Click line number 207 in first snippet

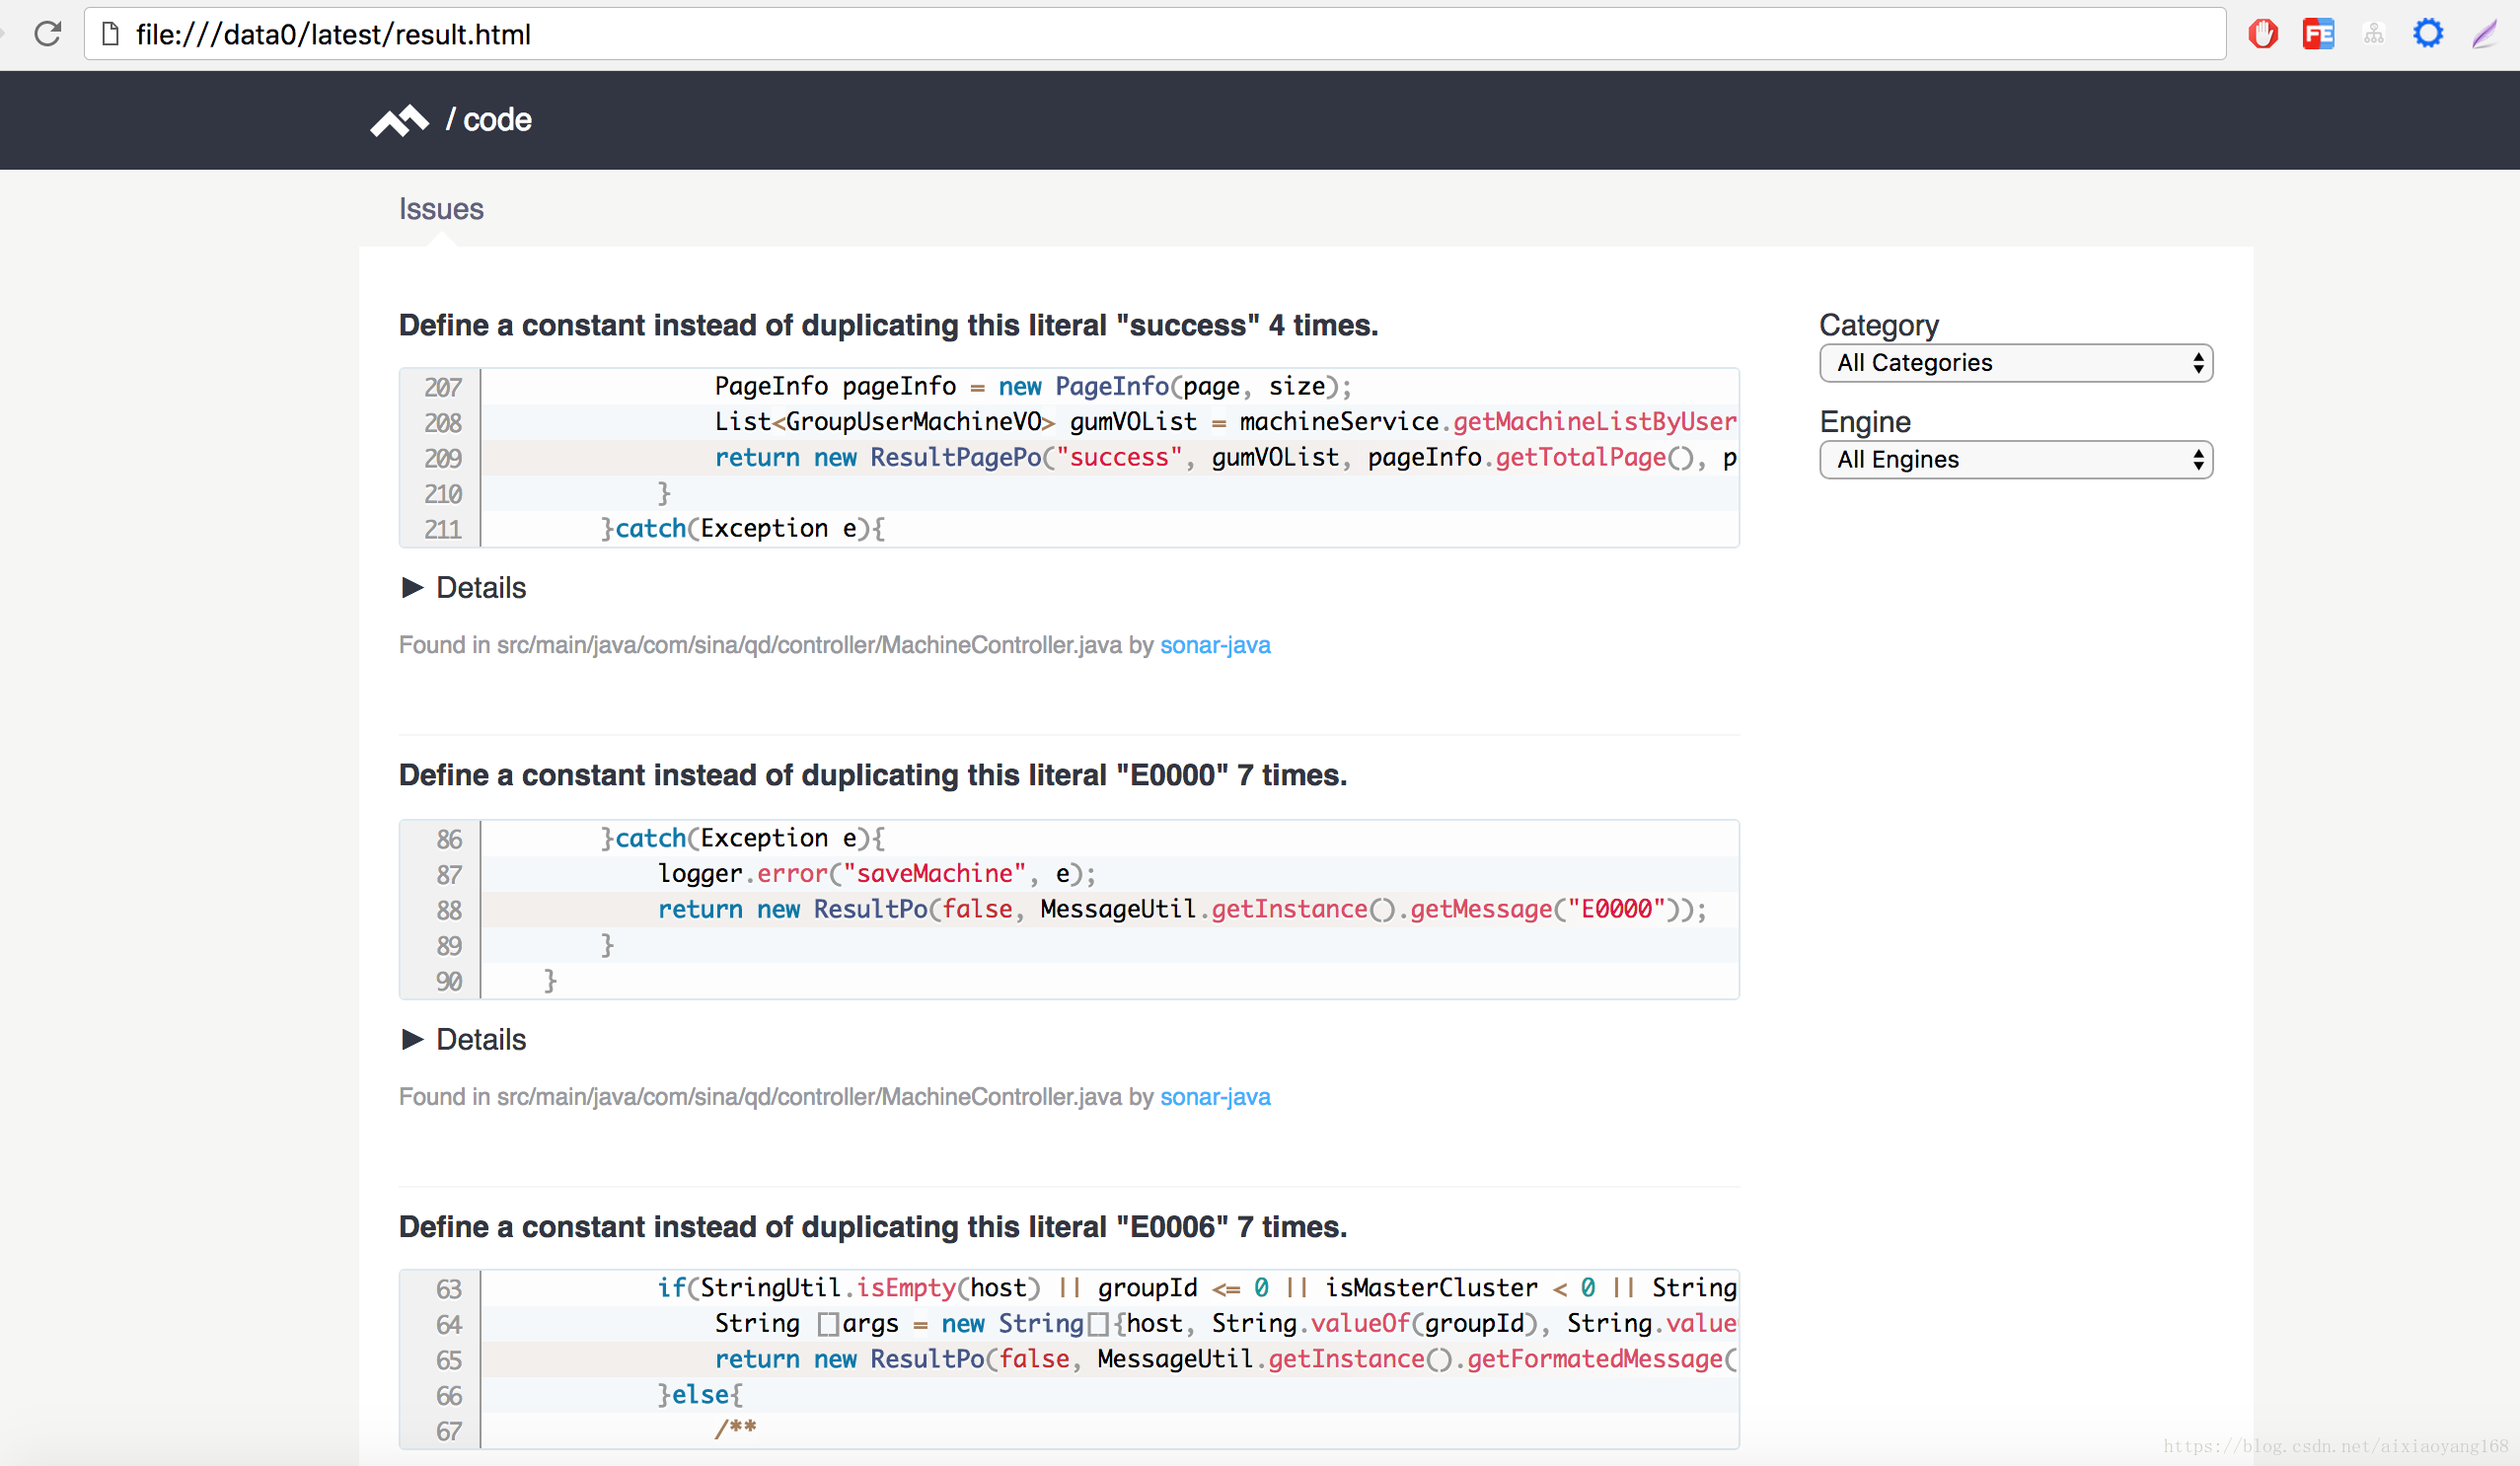[442, 387]
